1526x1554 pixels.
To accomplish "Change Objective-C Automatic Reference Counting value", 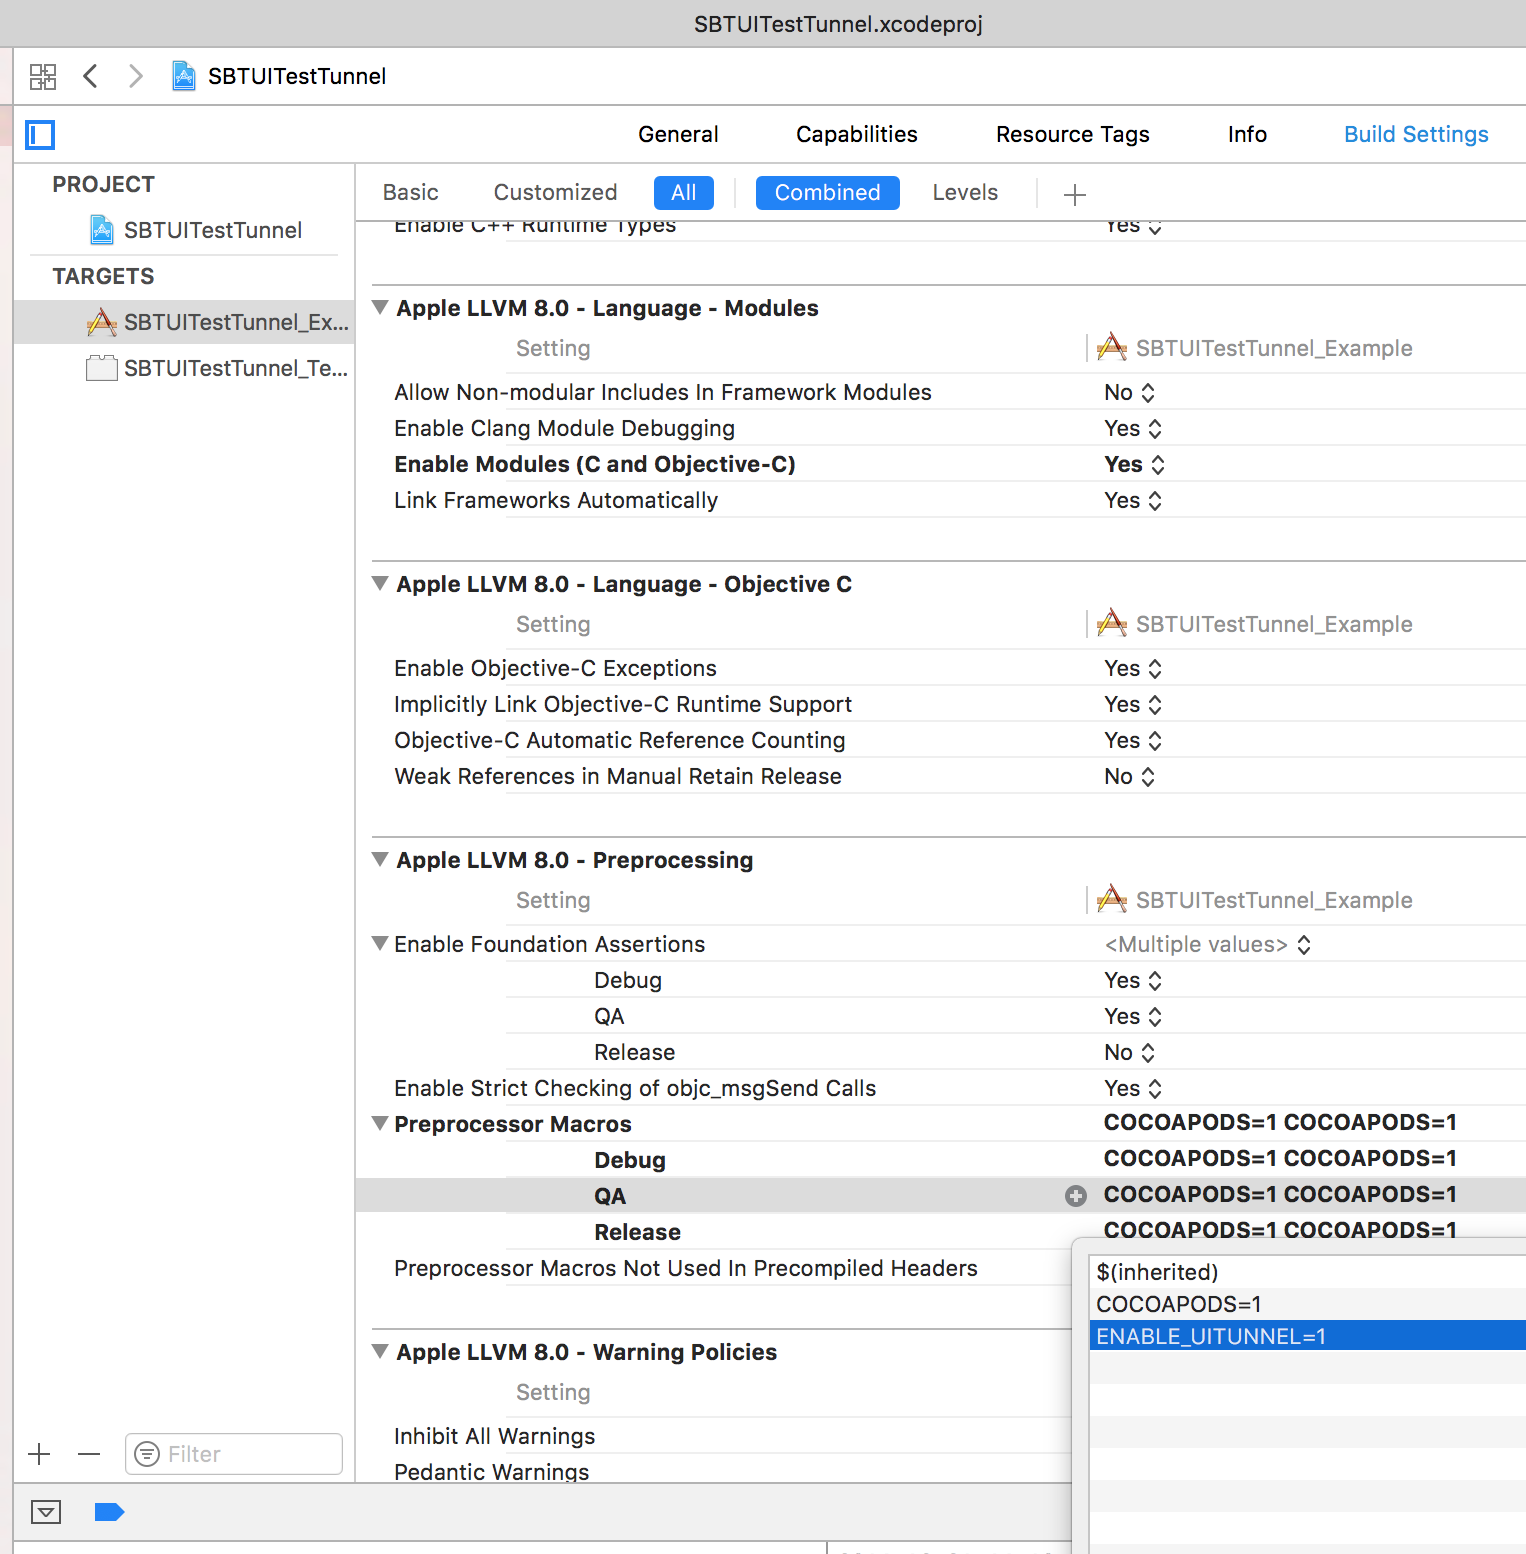I will tap(1133, 740).
